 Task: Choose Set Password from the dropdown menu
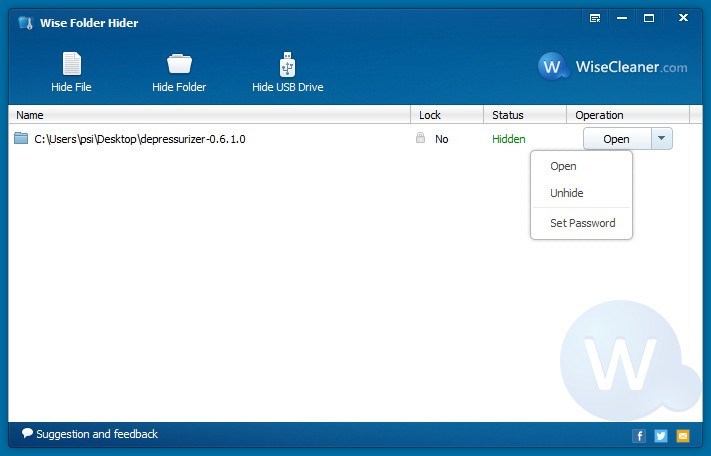(x=581, y=223)
